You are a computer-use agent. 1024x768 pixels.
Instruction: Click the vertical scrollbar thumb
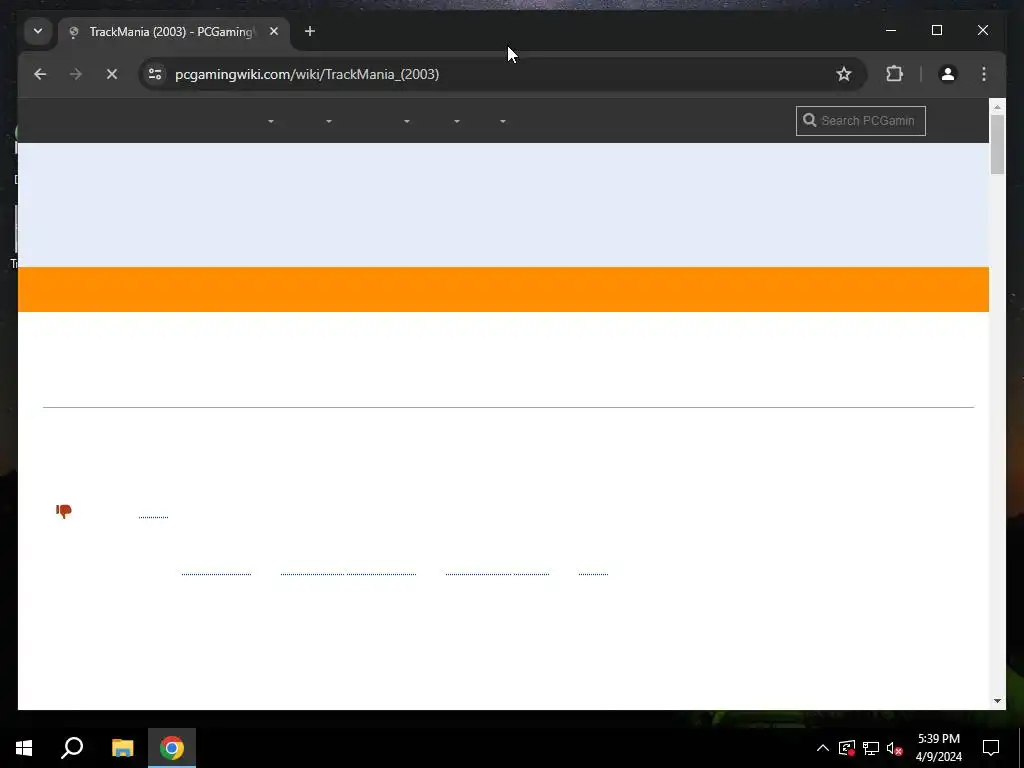[997, 144]
